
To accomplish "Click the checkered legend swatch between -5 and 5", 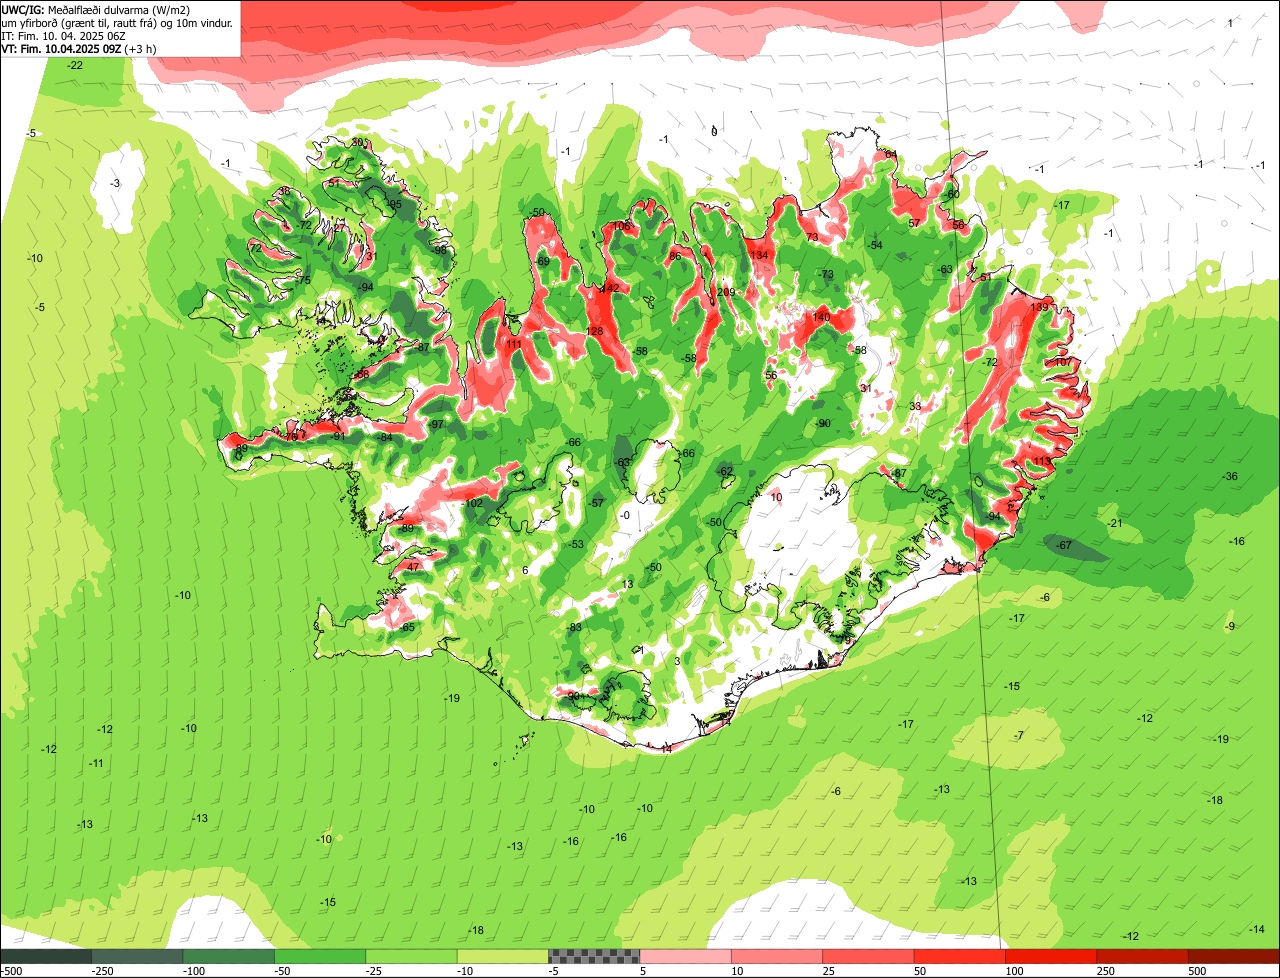I will click(x=594, y=957).
